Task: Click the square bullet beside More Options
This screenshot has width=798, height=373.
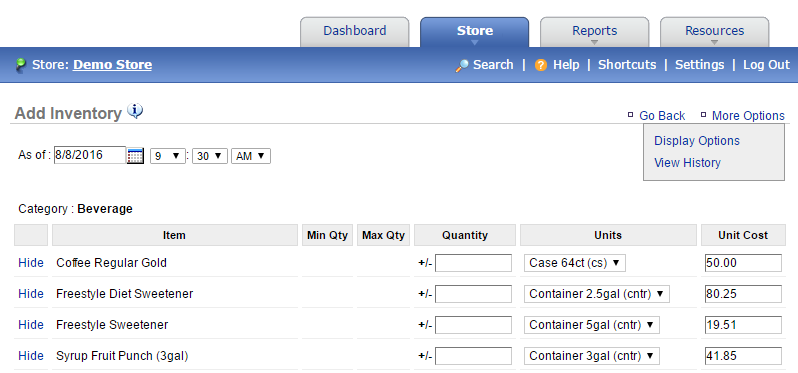Action: (703, 115)
